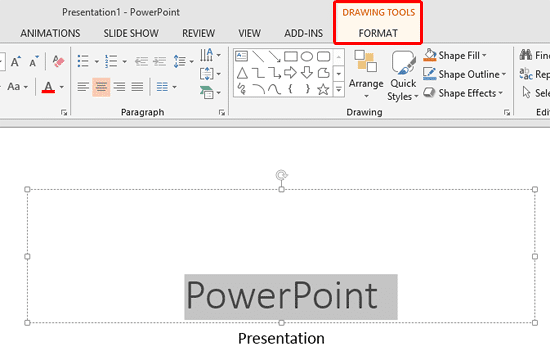Select rounded rectangle shape
550x360 pixels.
click(x=323, y=56)
